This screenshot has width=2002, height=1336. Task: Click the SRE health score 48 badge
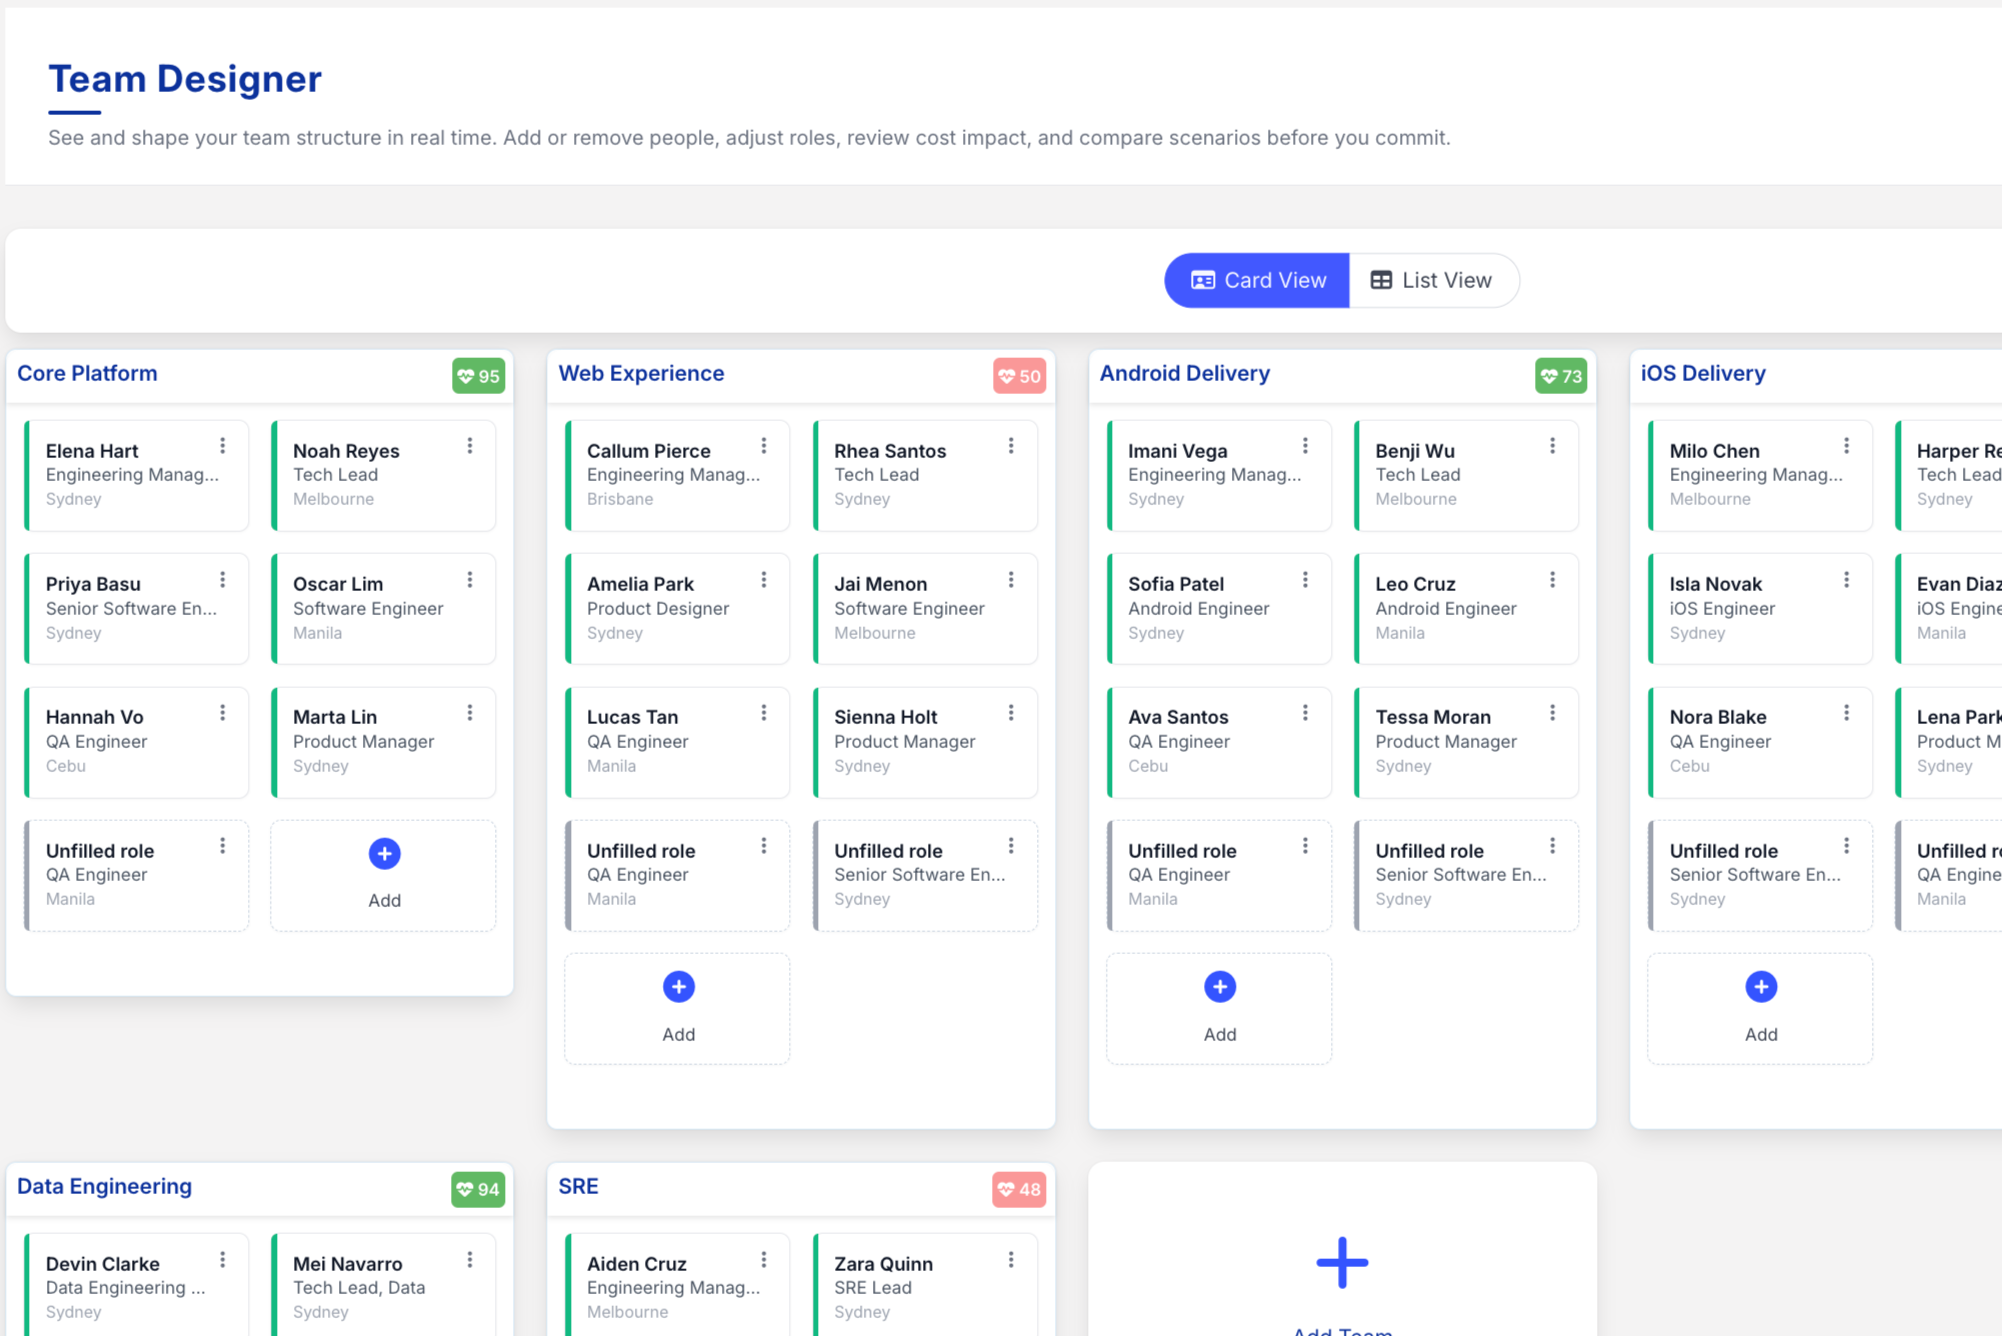click(1019, 1189)
